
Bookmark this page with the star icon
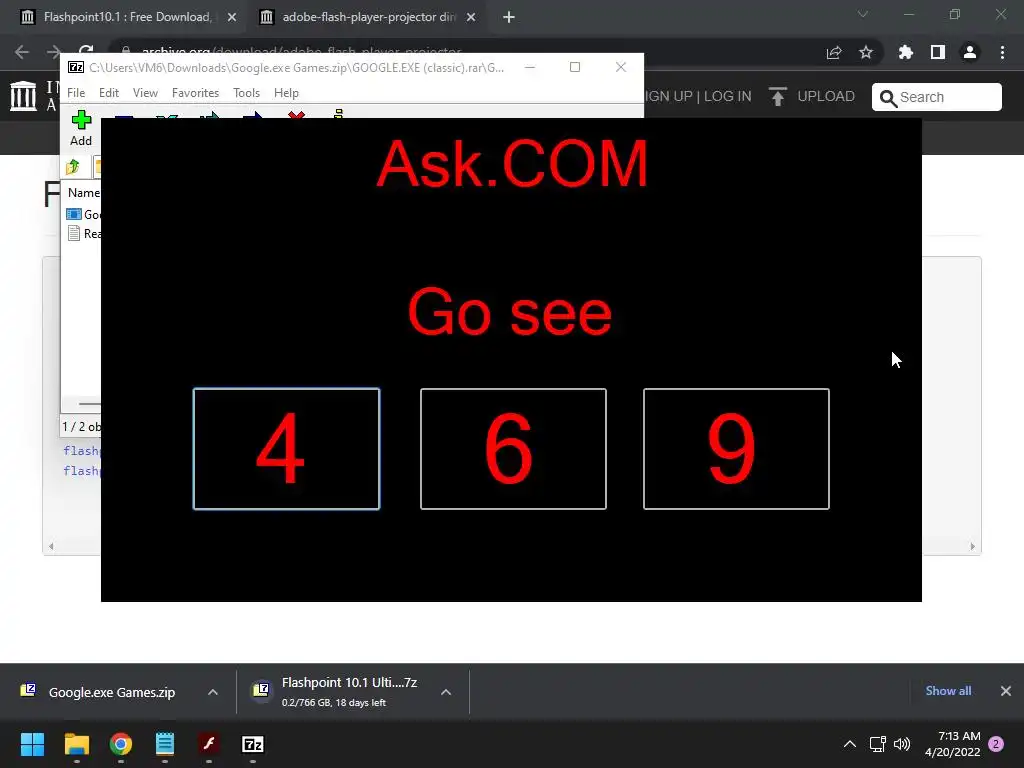866,52
